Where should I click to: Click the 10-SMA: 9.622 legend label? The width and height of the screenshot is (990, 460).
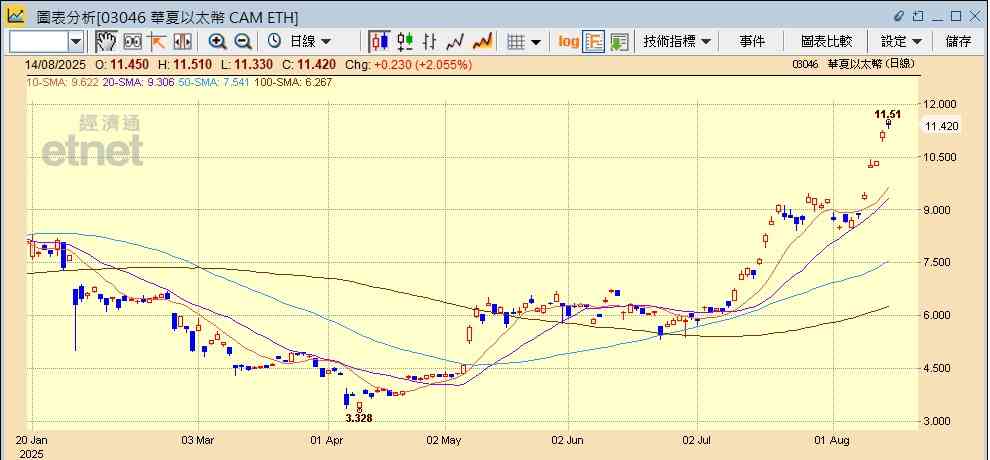pyautogui.click(x=62, y=82)
